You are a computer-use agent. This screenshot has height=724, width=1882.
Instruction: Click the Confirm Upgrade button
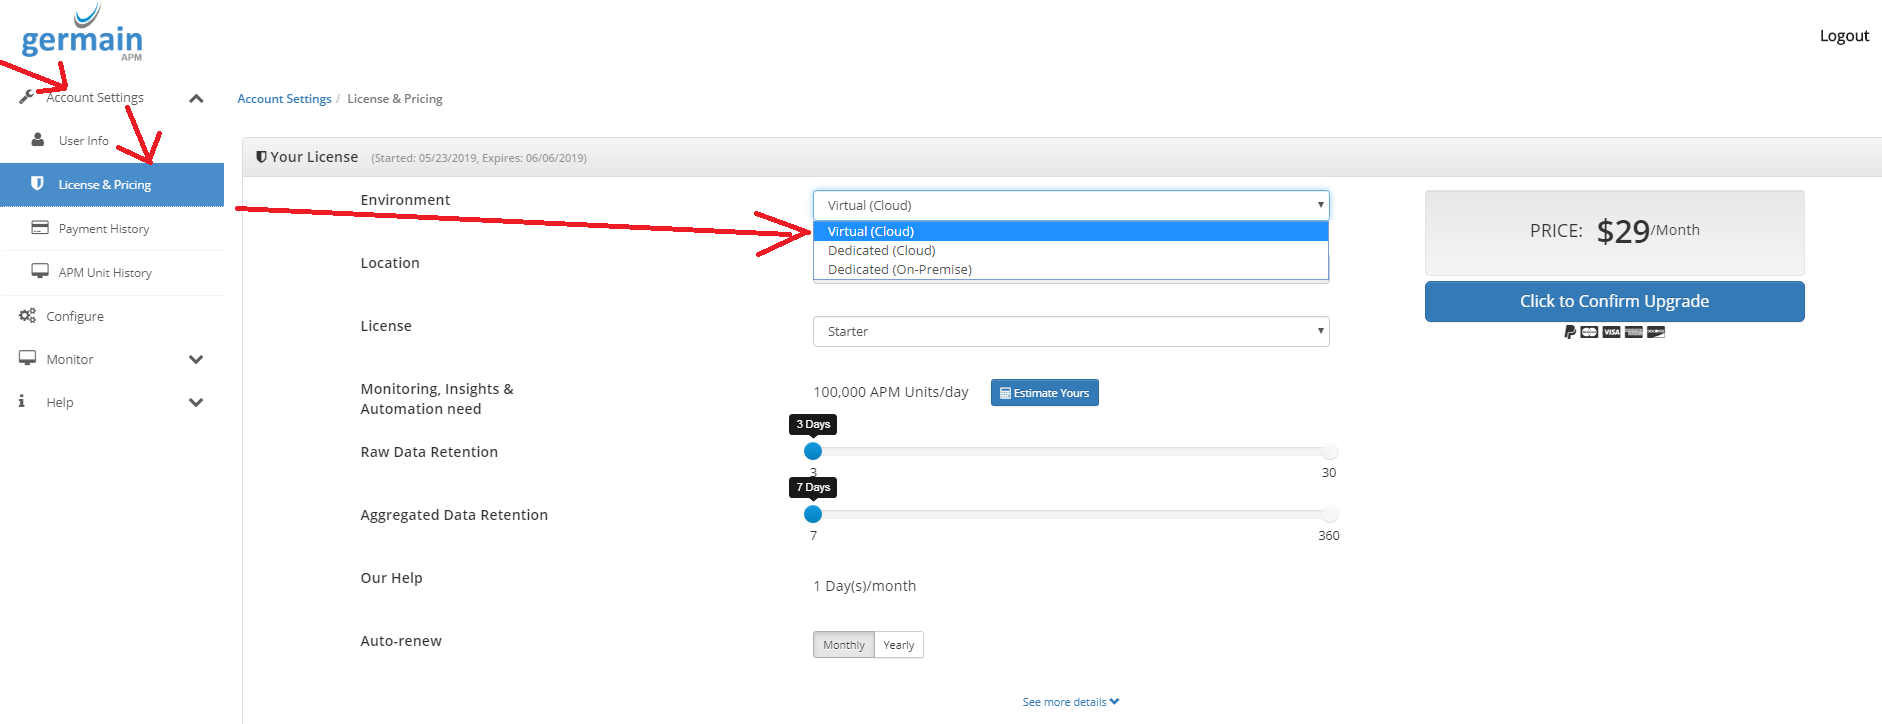pyautogui.click(x=1614, y=302)
